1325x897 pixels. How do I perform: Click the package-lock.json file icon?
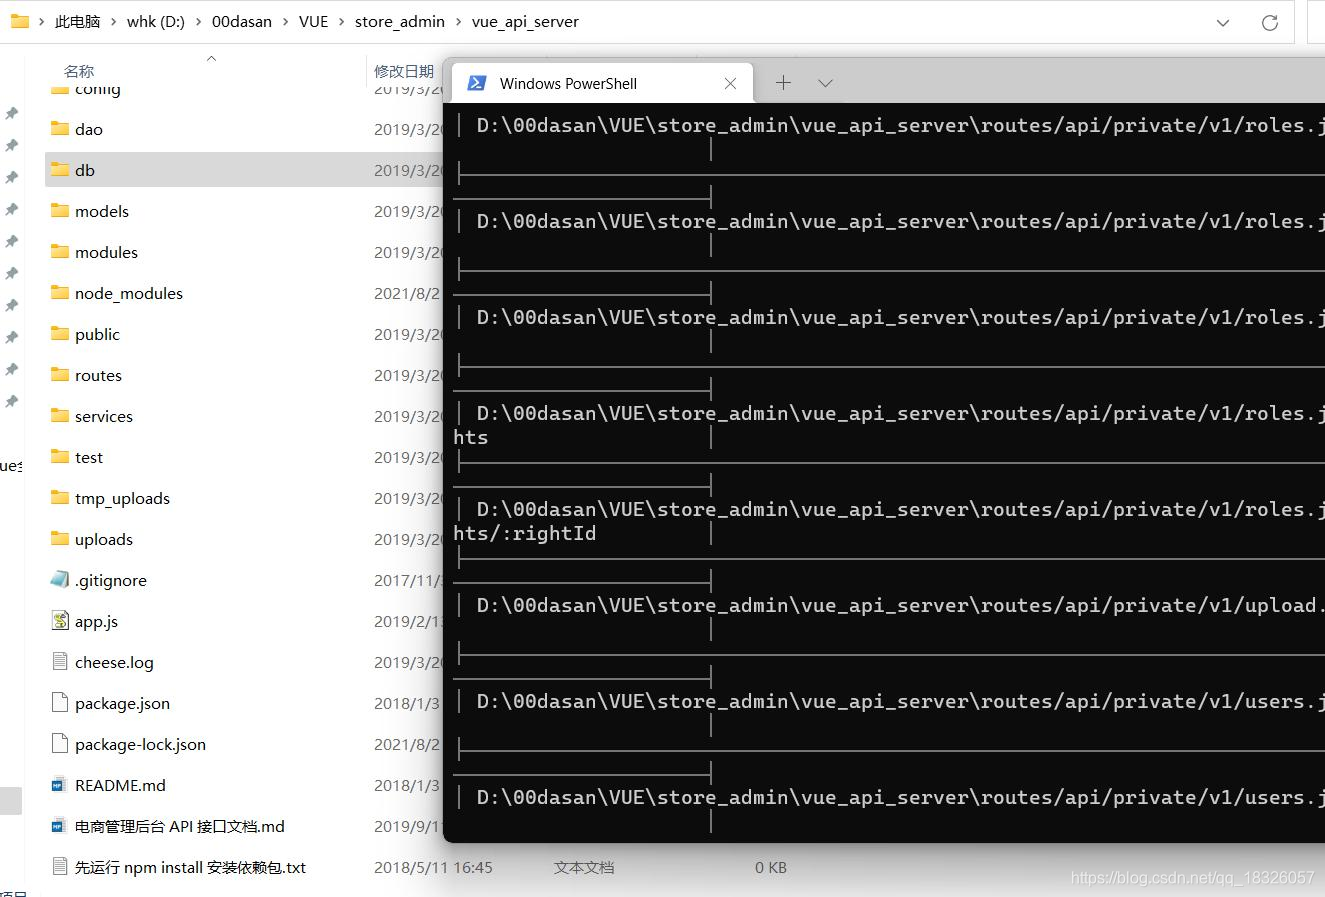pos(60,743)
